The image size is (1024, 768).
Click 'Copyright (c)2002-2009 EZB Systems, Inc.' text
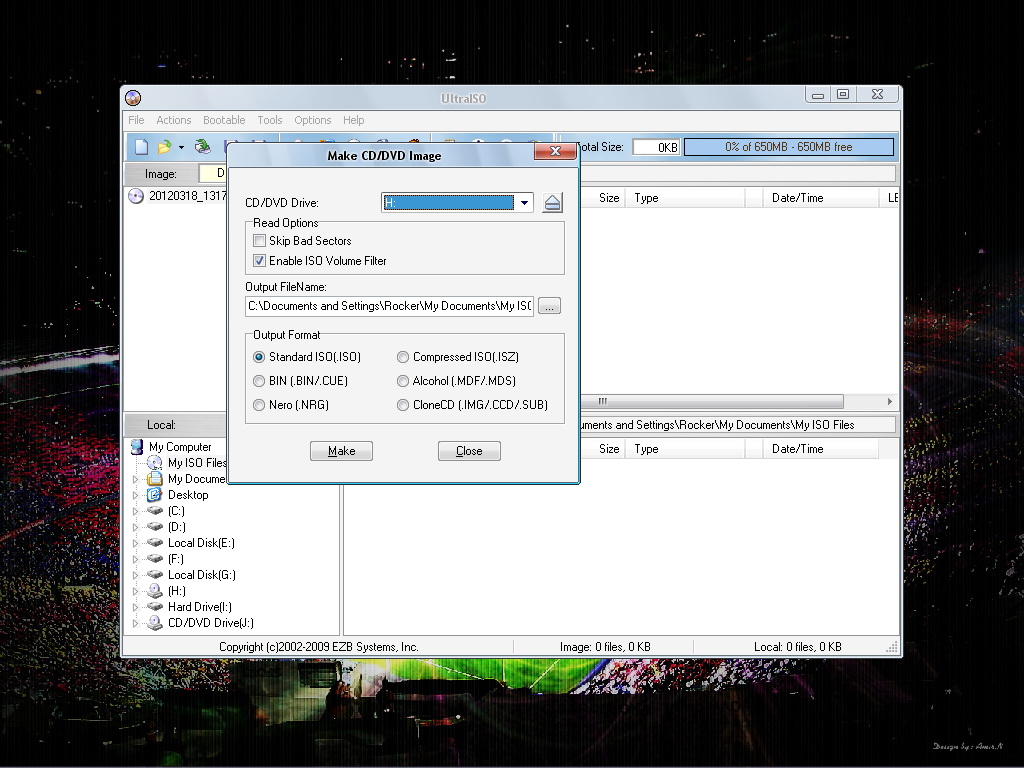pos(319,647)
